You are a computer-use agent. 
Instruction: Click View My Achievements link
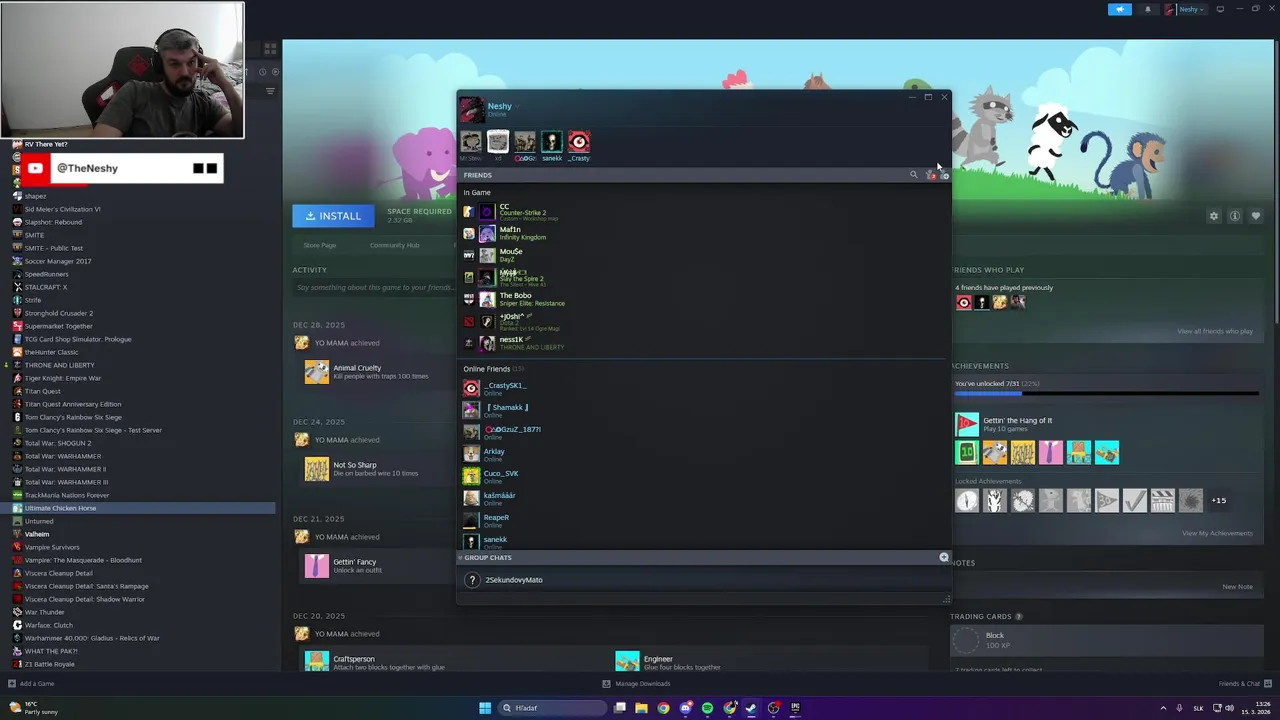[x=1217, y=533]
